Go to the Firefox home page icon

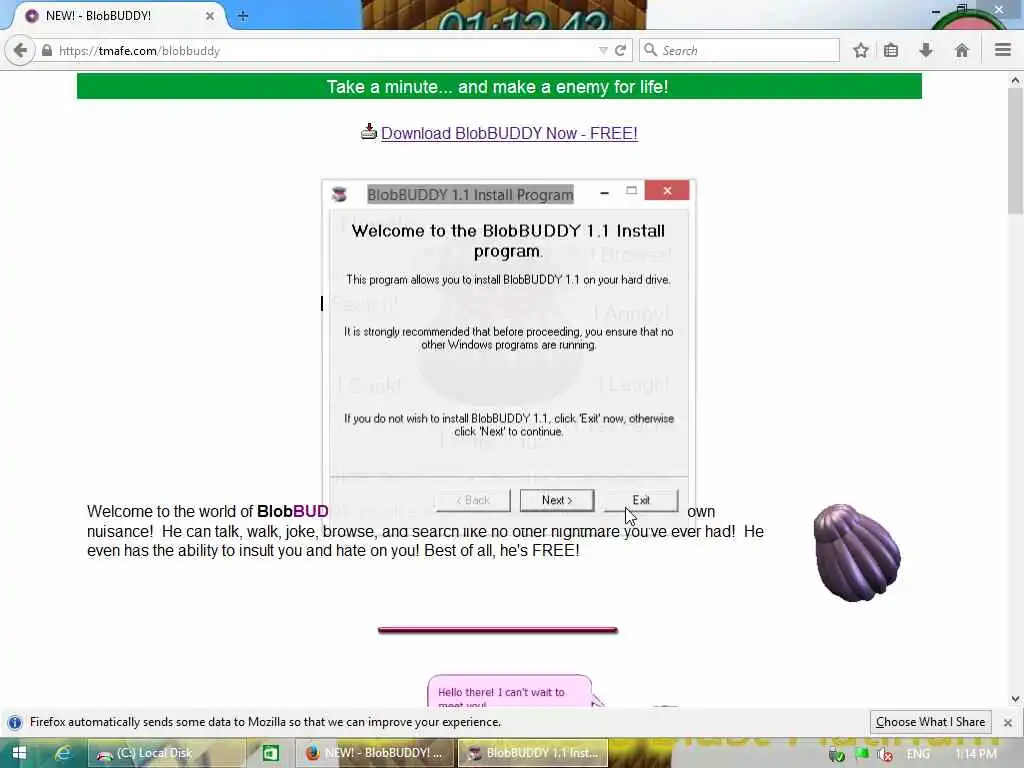tap(961, 50)
